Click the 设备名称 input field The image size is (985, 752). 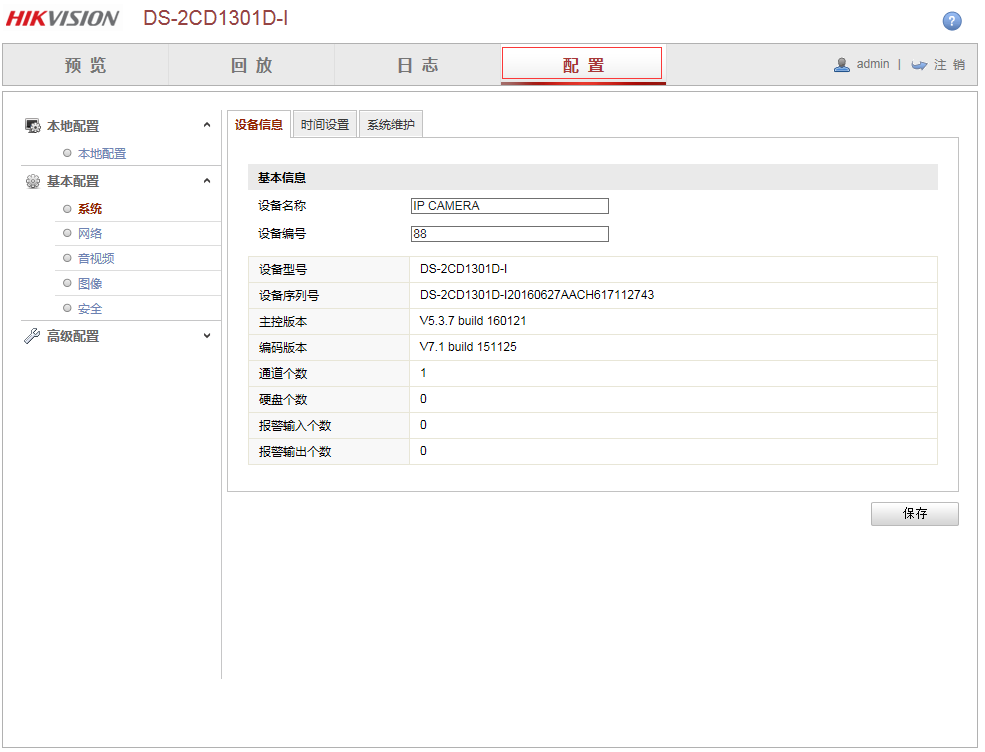(x=509, y=206)
